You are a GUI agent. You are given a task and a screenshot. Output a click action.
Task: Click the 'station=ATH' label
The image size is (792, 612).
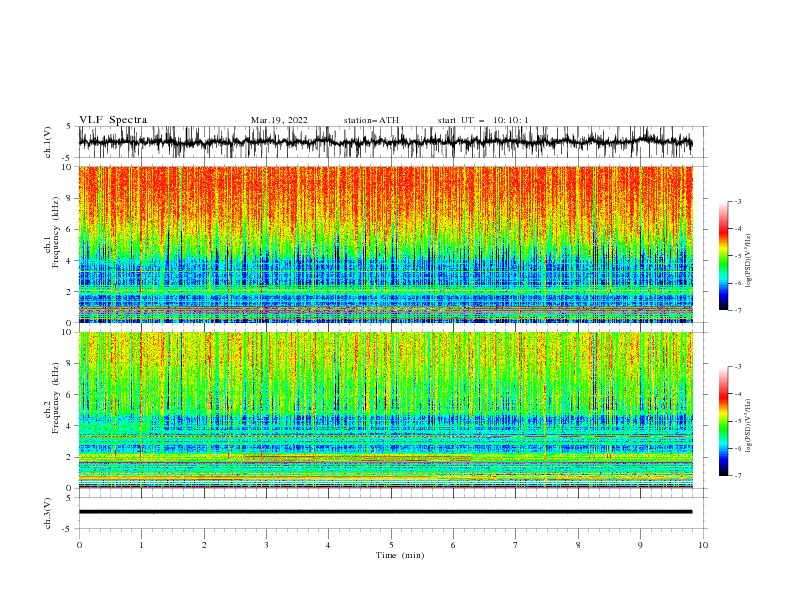[x=371, y=120]
